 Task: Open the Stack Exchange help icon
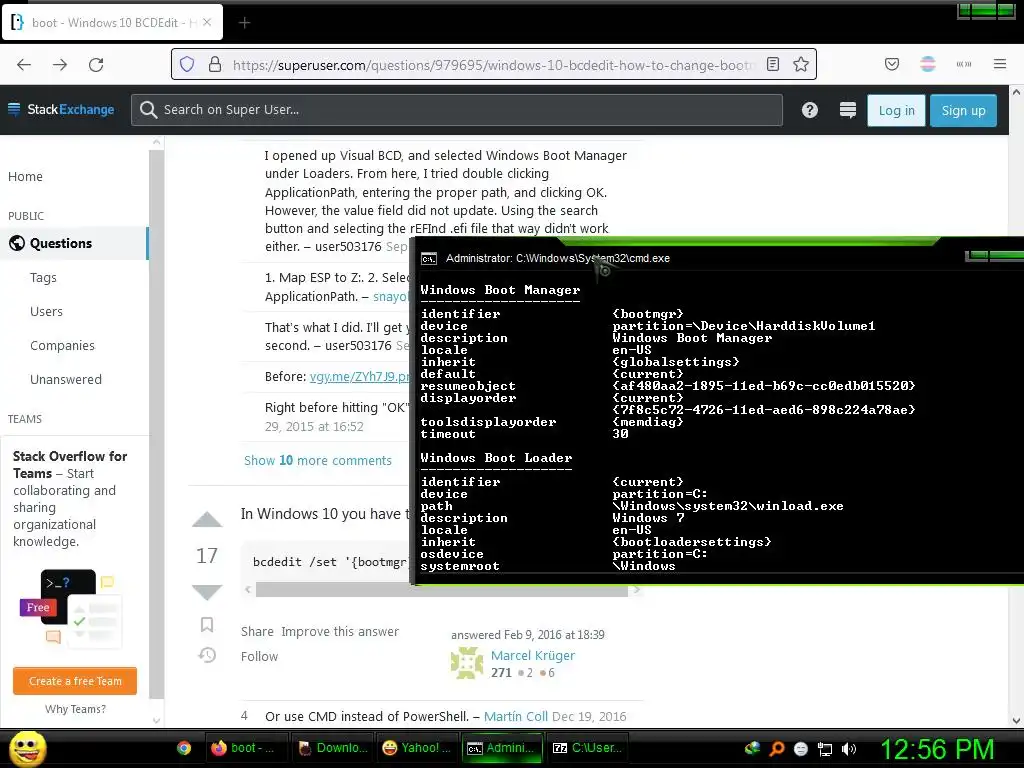point(810,110)
